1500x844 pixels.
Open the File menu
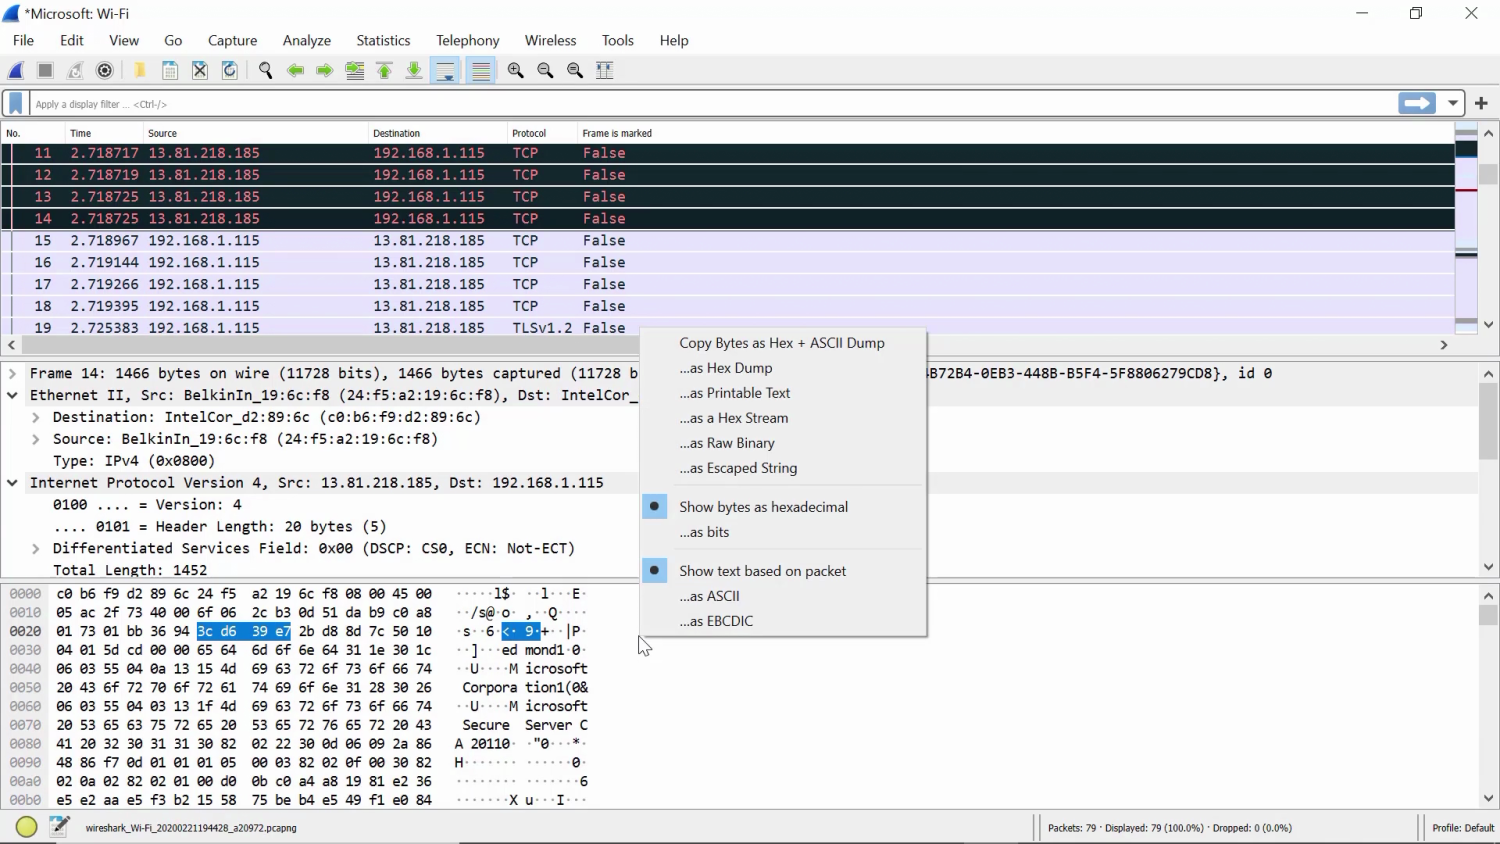tap(23, 40)
